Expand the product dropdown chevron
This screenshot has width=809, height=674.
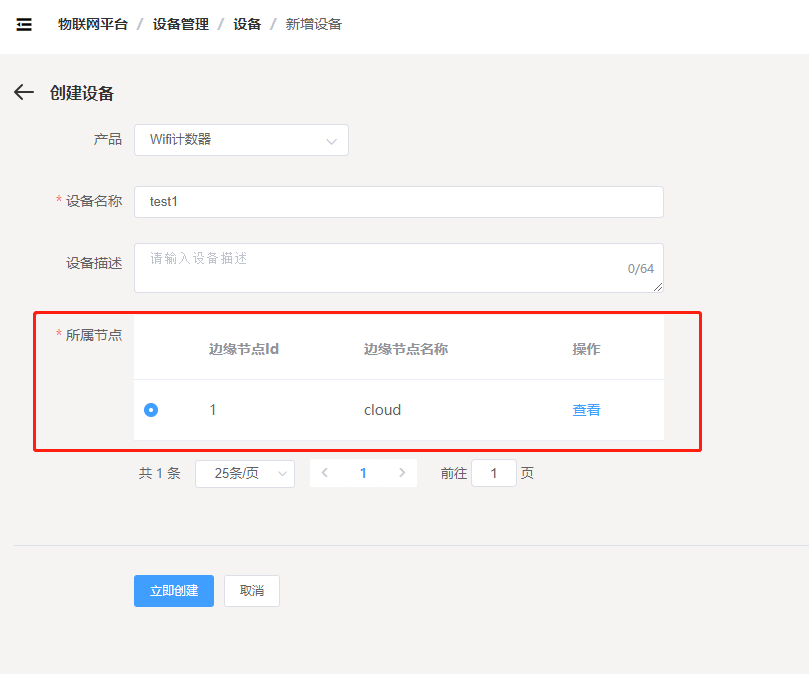pos(332,141)
